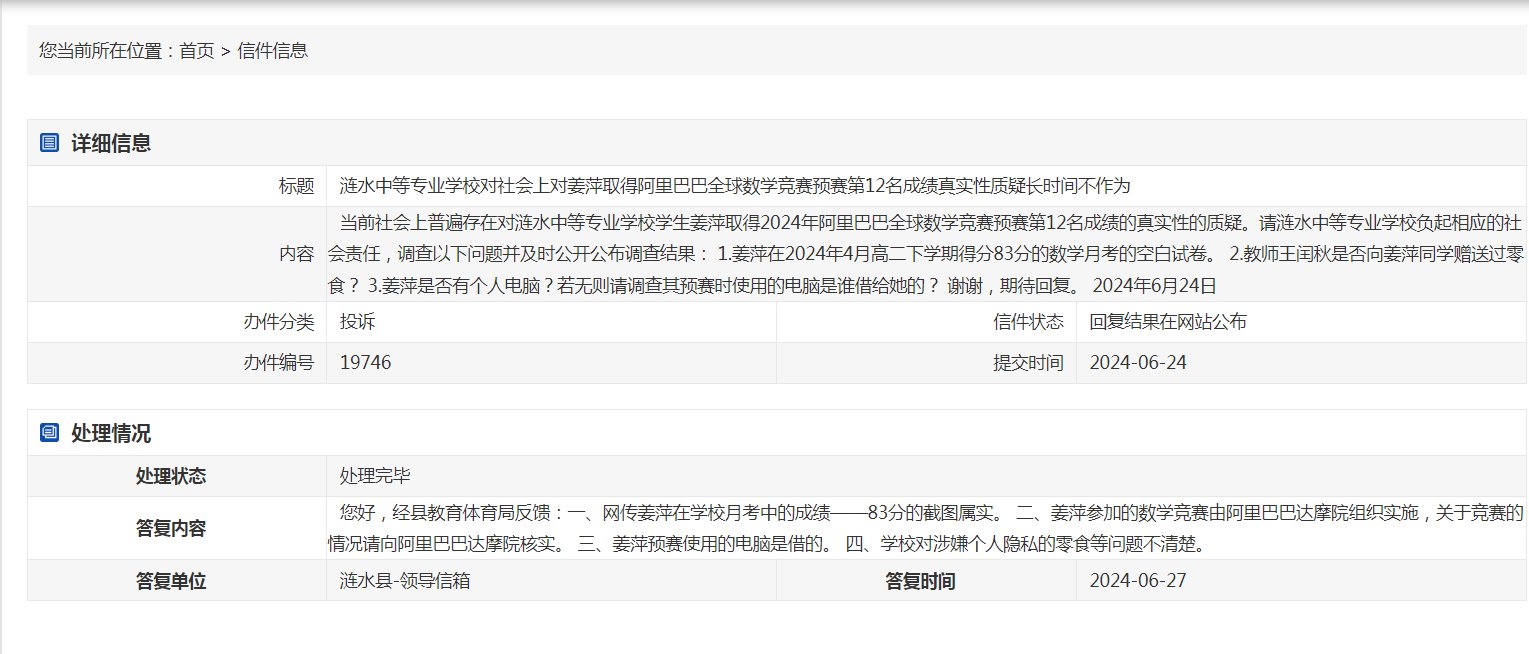Viewport: 1529px width, 654px height.
Task: Select the 处理情况 section heading
Action: coord(111,433)
